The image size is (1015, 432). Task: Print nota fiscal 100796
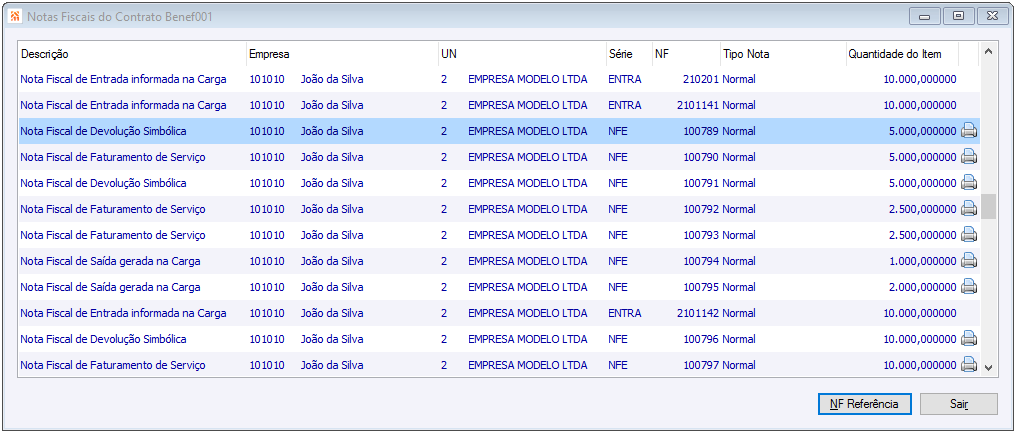(x=969, y=339)
